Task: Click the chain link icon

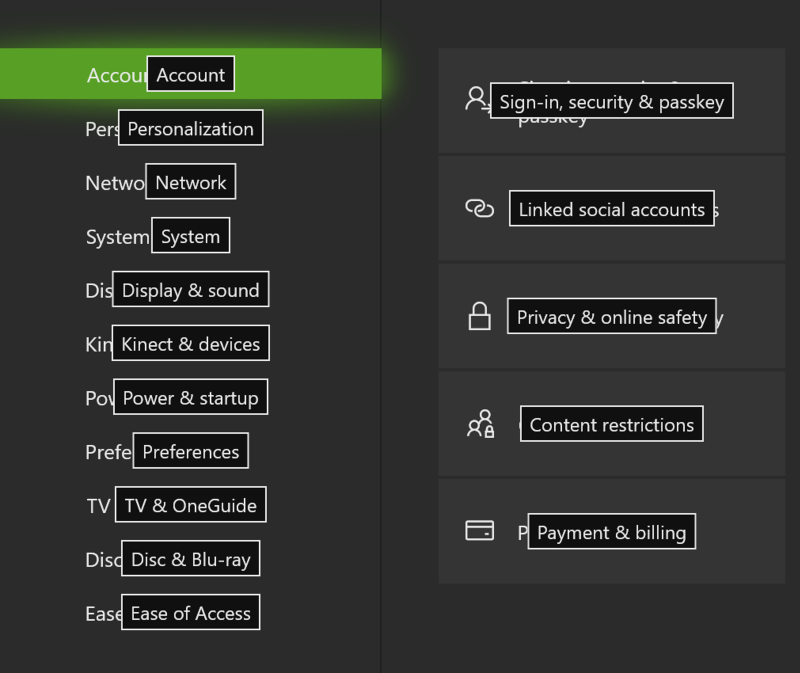Action: [480, 208]
